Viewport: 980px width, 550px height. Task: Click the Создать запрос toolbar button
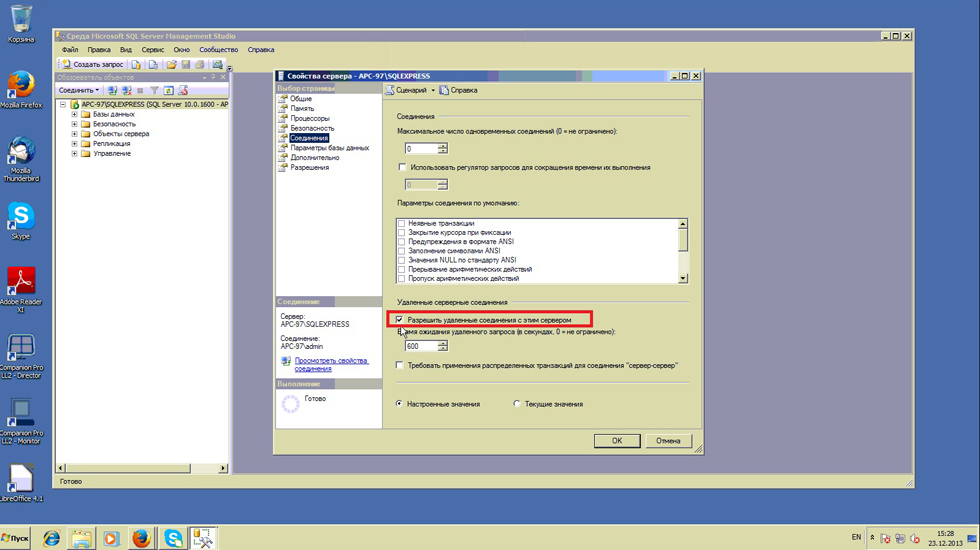[x=93, y=64]
